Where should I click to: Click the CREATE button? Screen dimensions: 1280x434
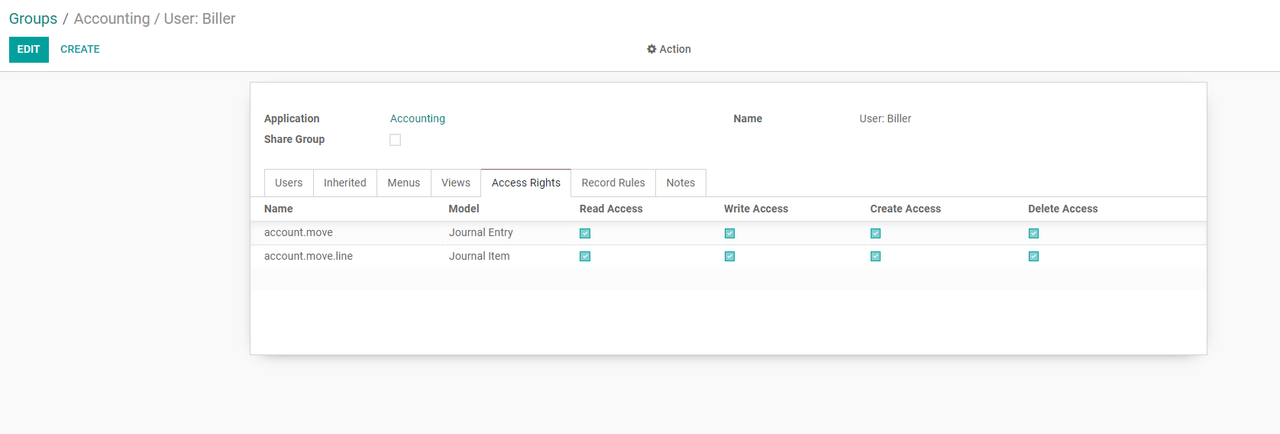click(80, 49)
